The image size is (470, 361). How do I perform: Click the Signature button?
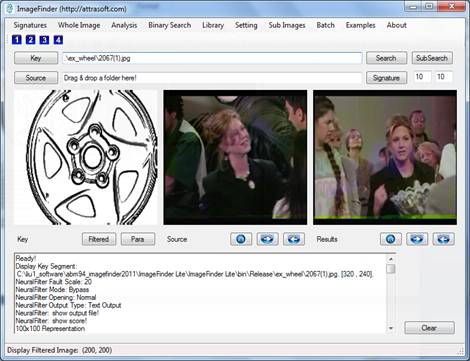coord(386,78)
